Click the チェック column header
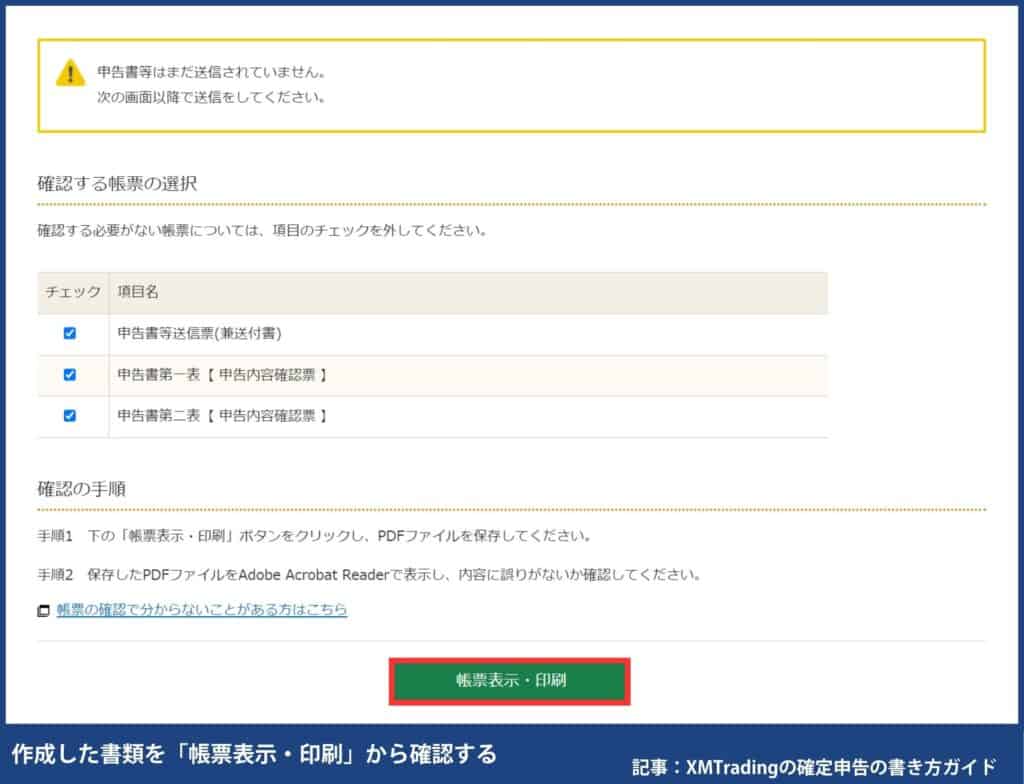The height and width of the screenshot is (784, 1024). 72,292
